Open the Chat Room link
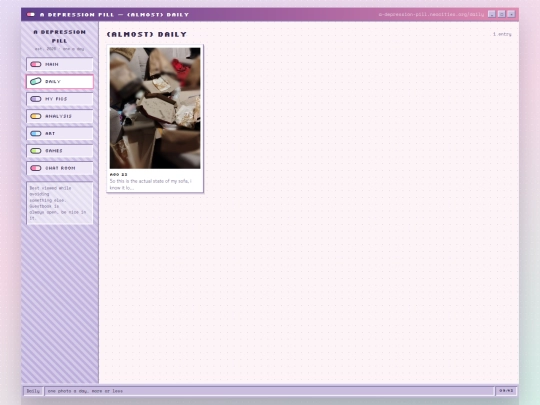Viewport: 540px width, 405px height. (x=60, y=168)
